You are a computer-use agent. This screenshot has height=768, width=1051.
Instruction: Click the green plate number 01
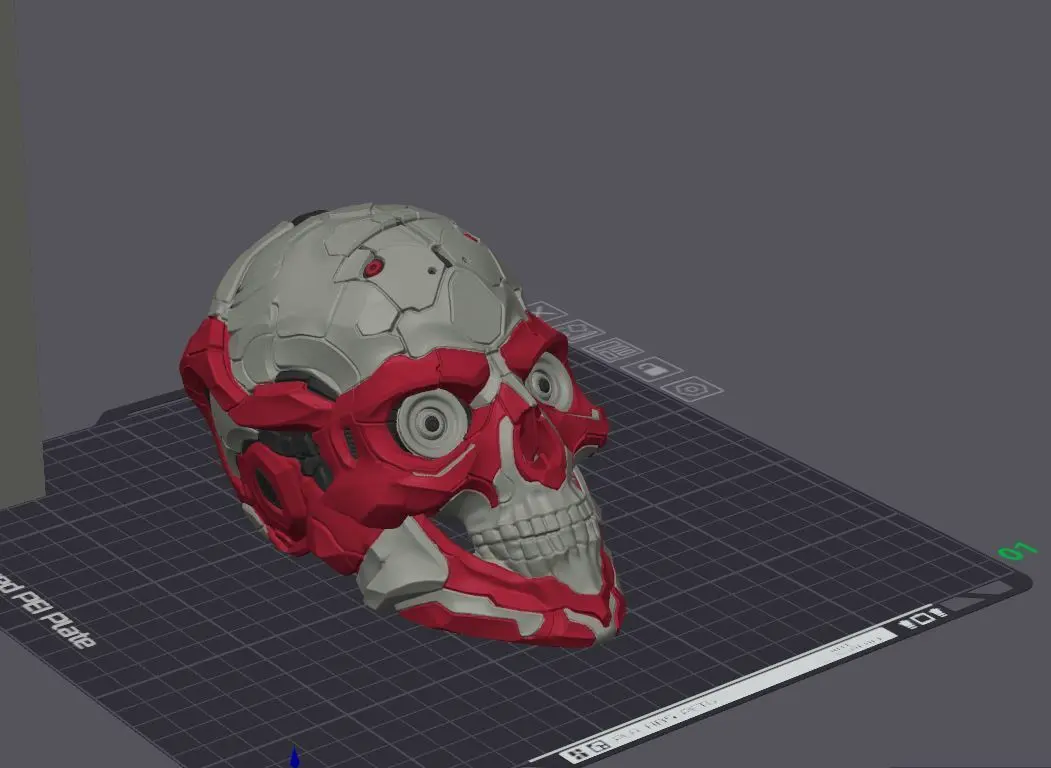pyautogui.click(x=1017, y=551)
